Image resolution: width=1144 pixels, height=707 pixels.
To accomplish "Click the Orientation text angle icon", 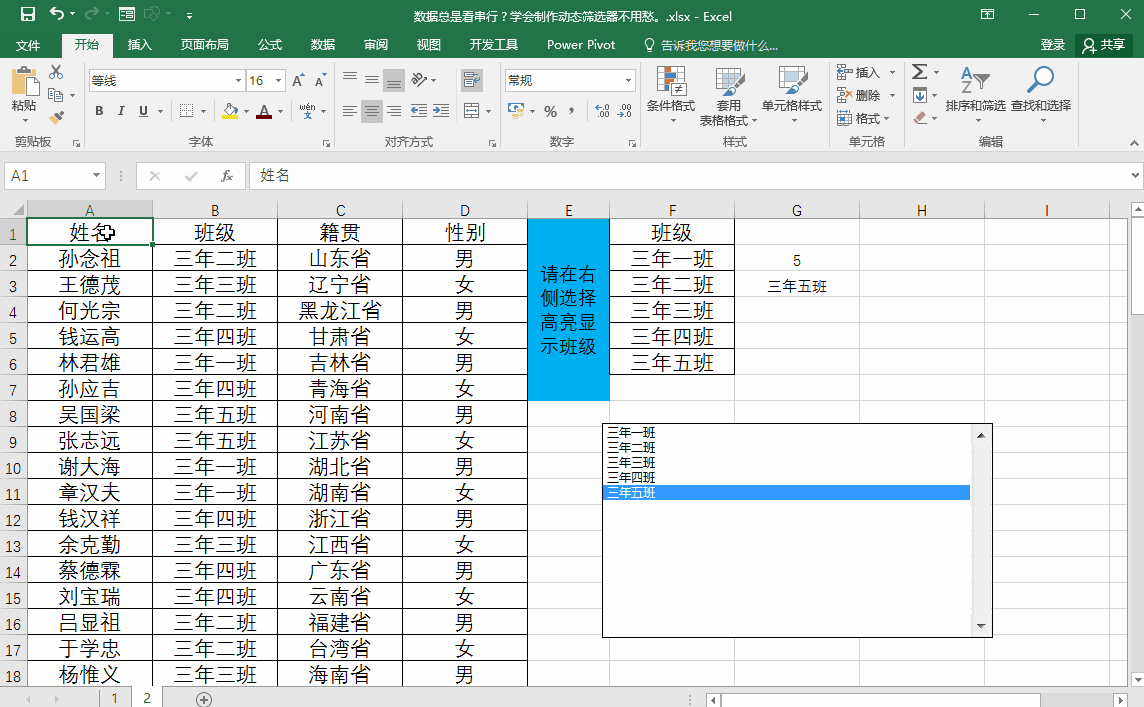I will (420, 80).
